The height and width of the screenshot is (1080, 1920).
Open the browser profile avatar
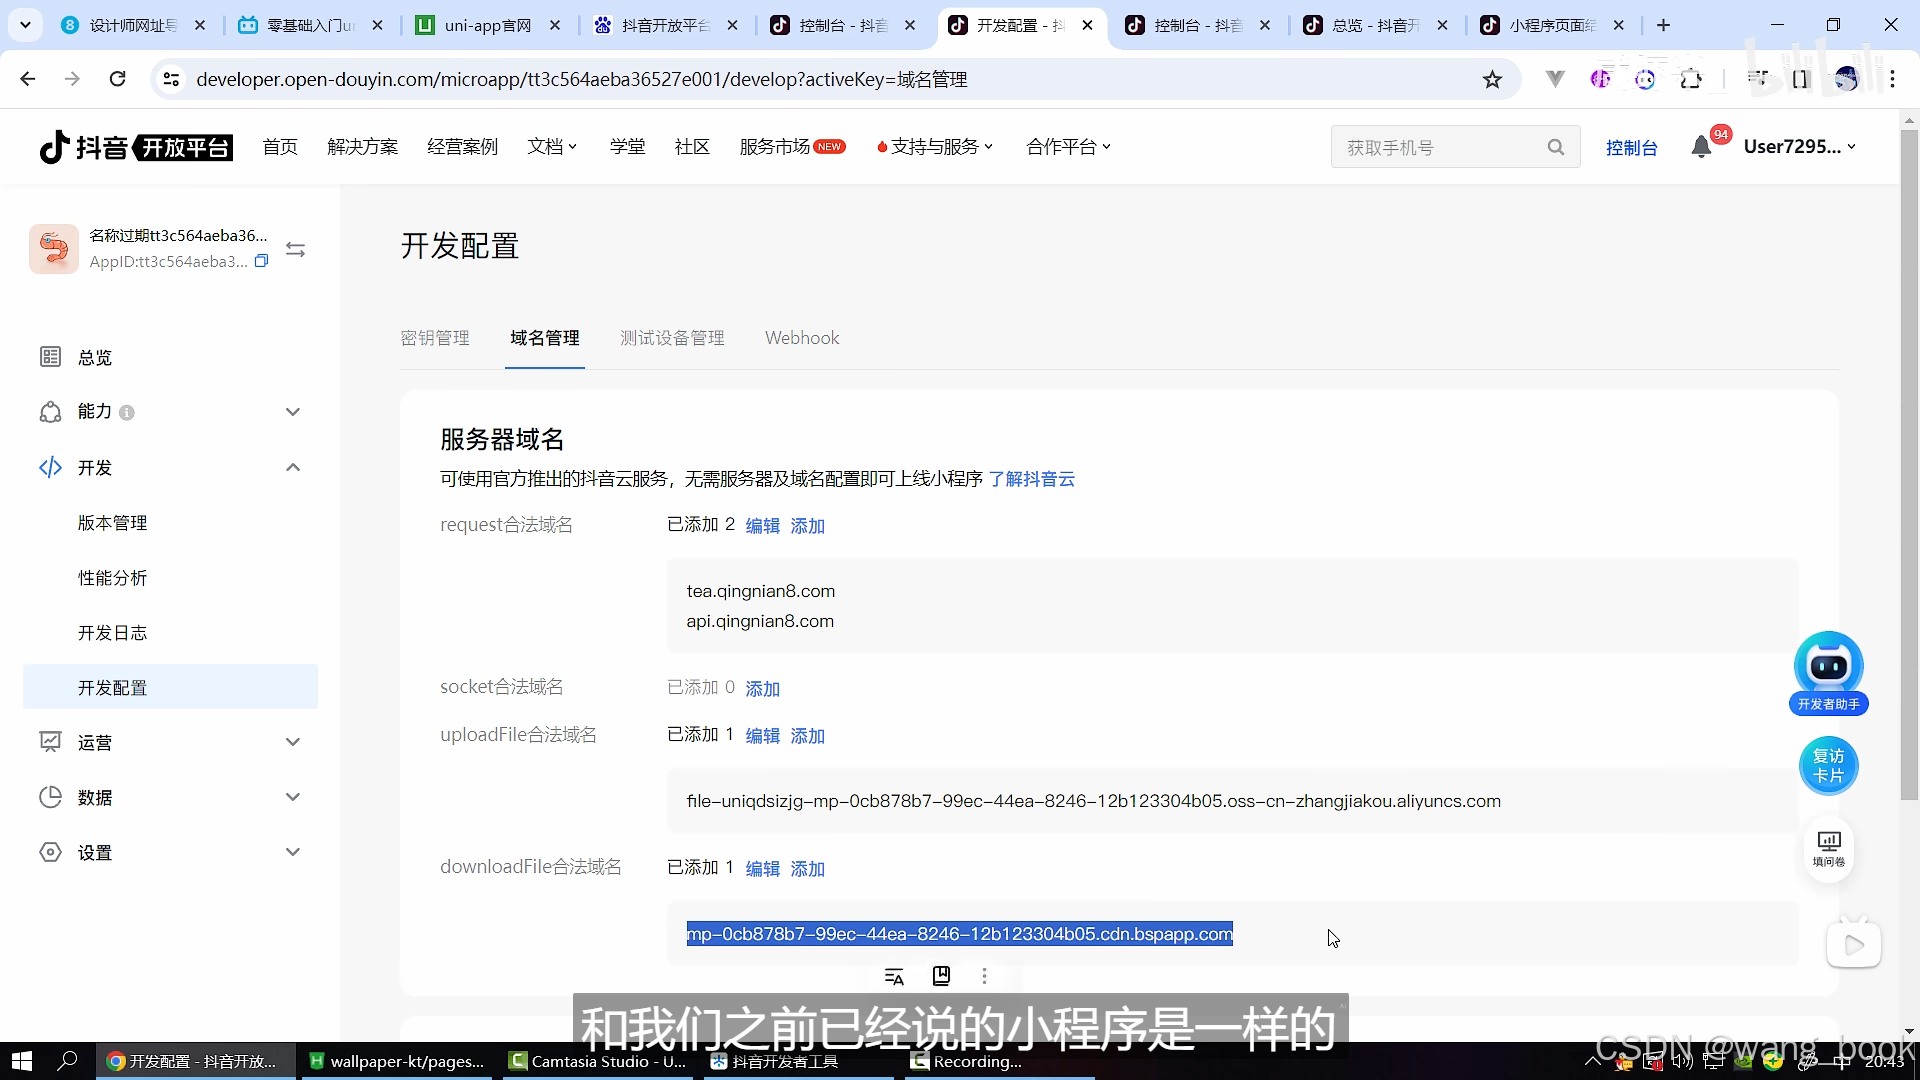(1846, 79)
